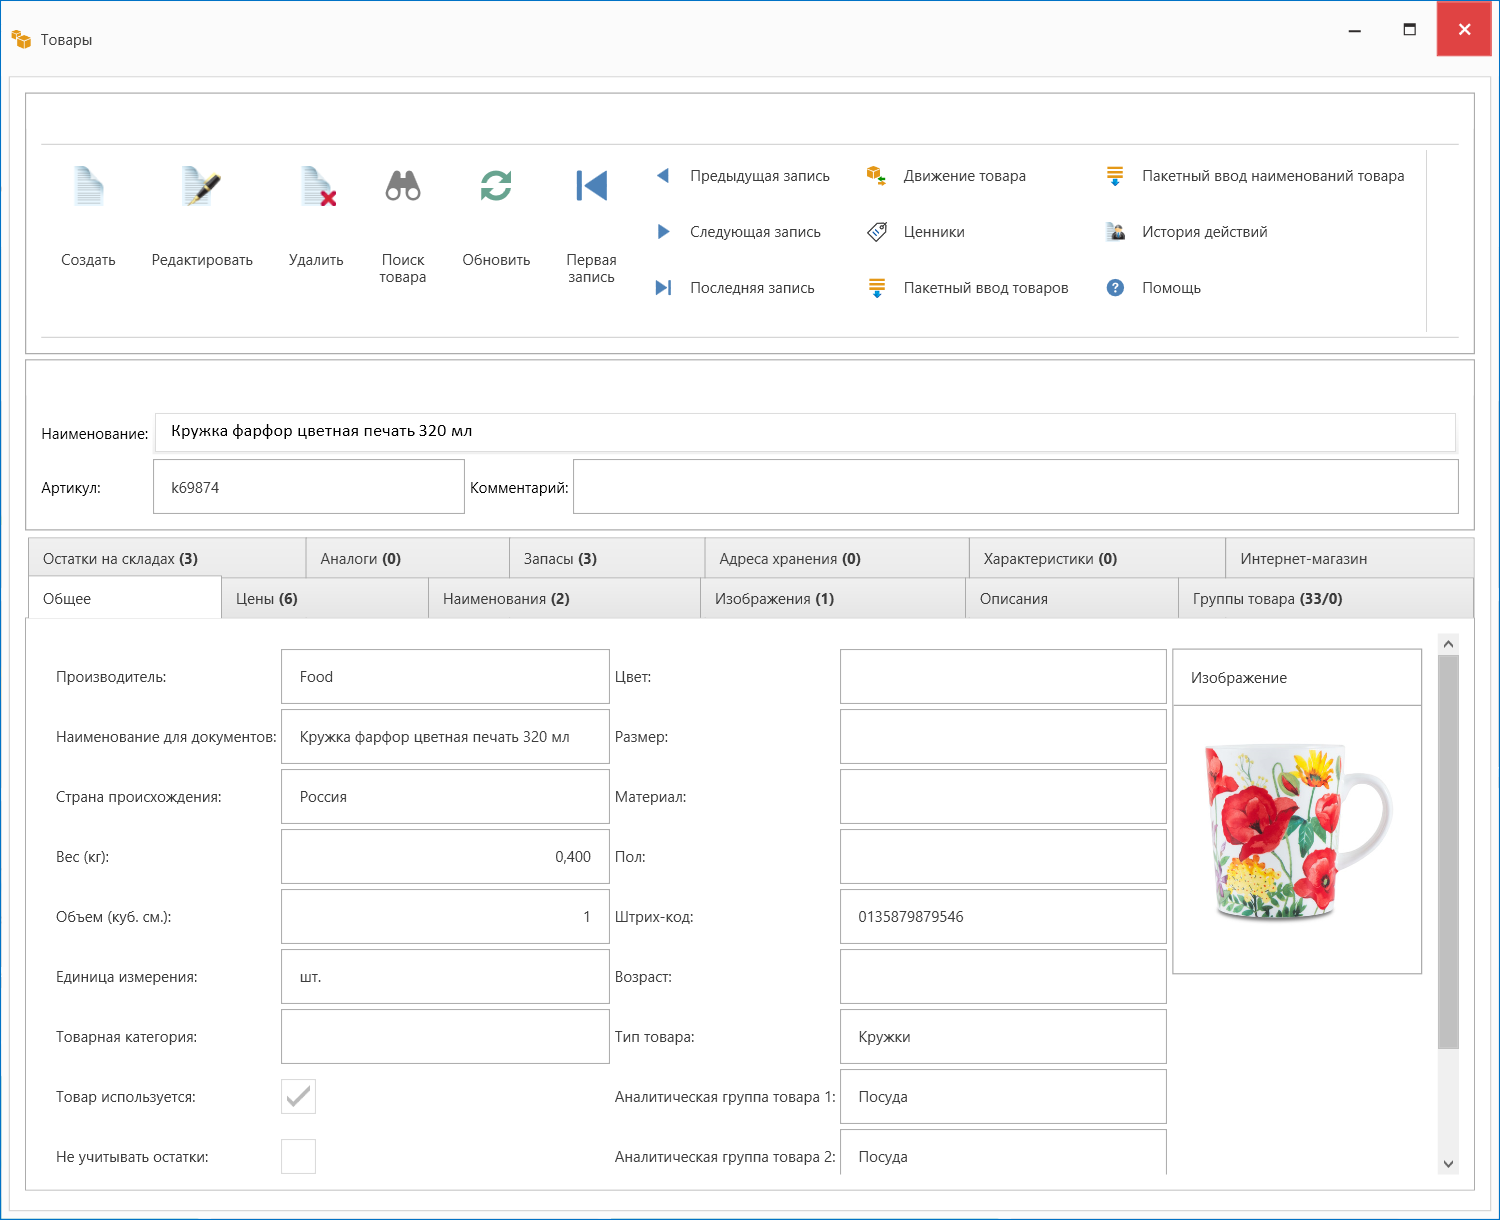Open product search binoculars icon
Image resolution: width=1500 pixels, height=1220 pixels.
click(x=403, y=186)
